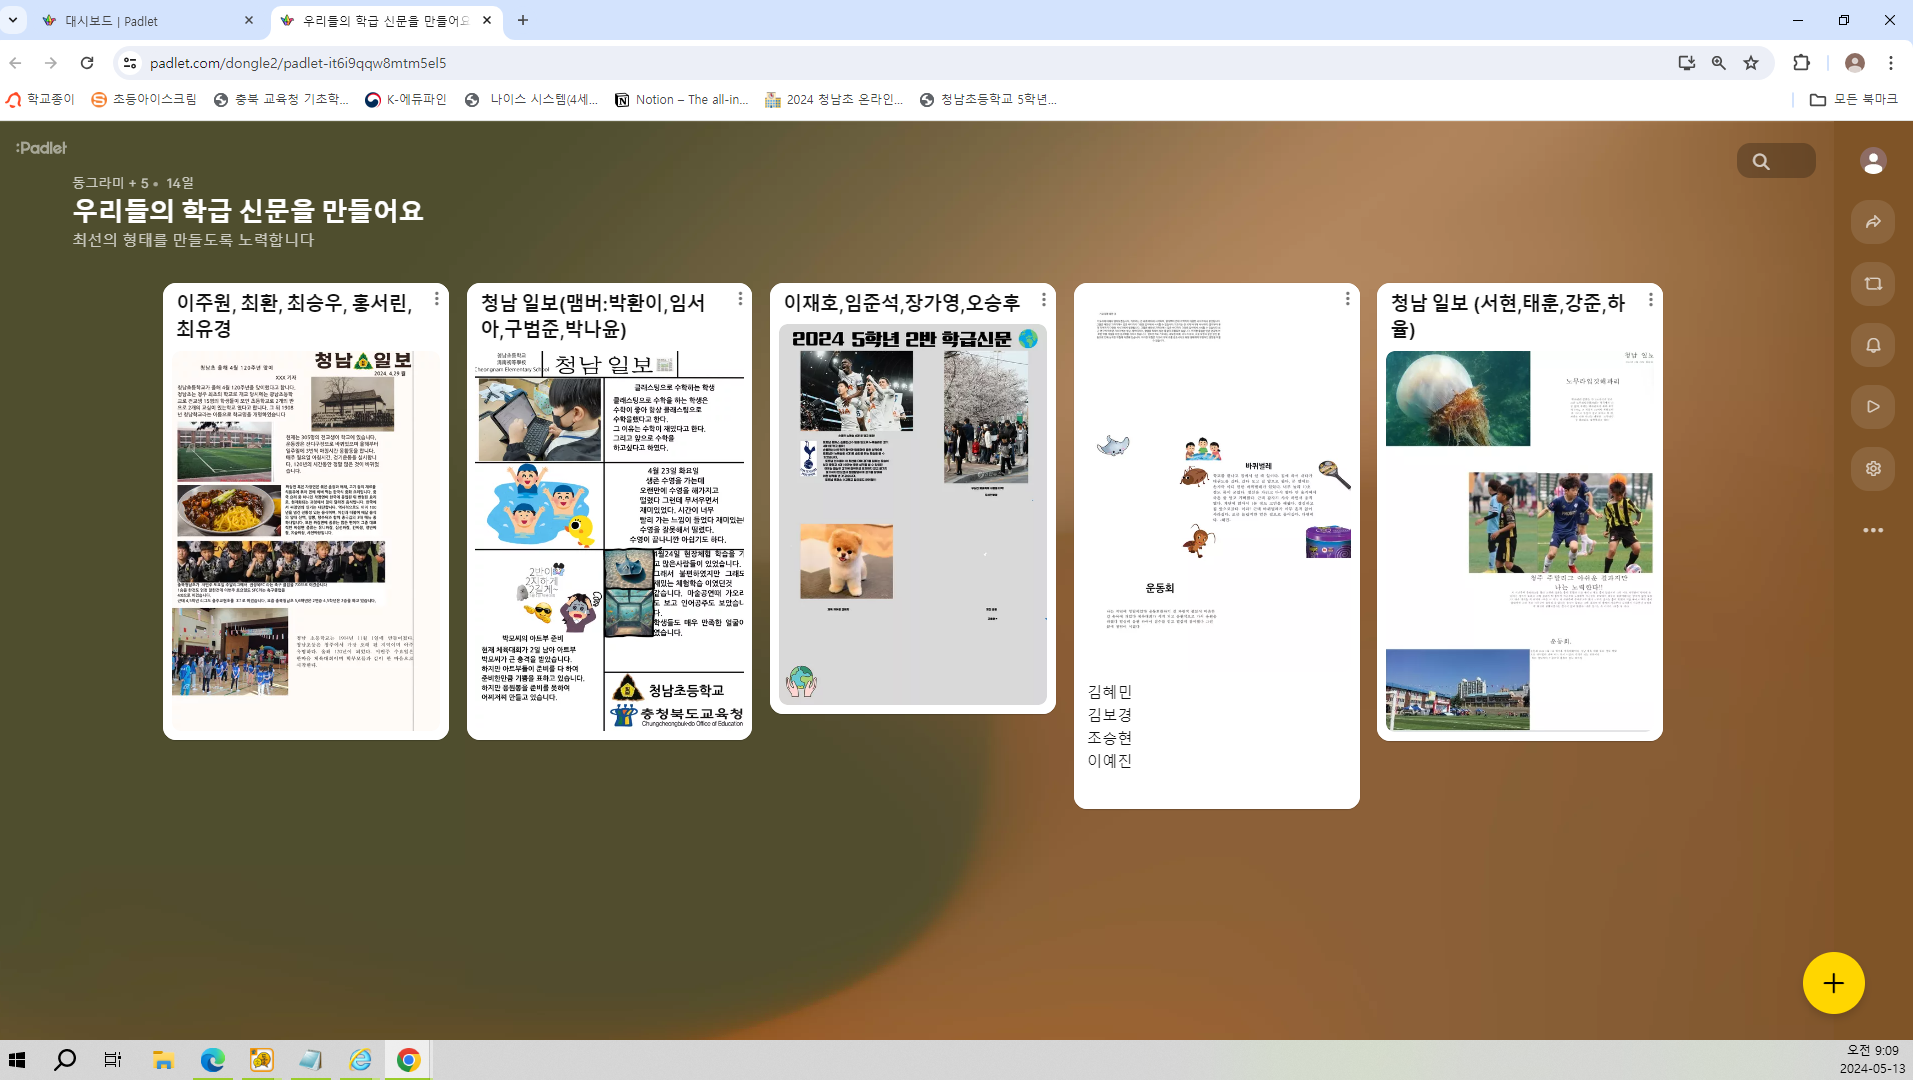Image resolution: width=1913 pixels, height=1080 pixels.
Task: Open the 학교종이 bookmark
Action: point(41,99)
